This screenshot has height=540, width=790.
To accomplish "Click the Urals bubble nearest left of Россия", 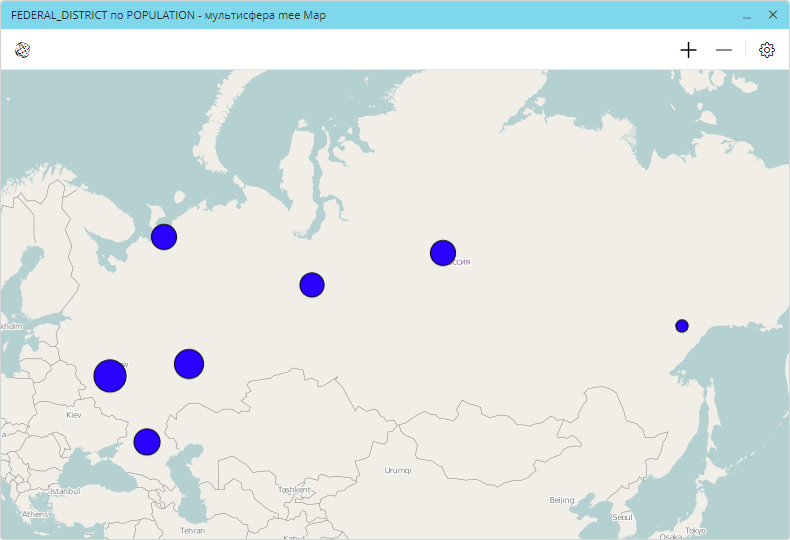I will click(312, 285).
